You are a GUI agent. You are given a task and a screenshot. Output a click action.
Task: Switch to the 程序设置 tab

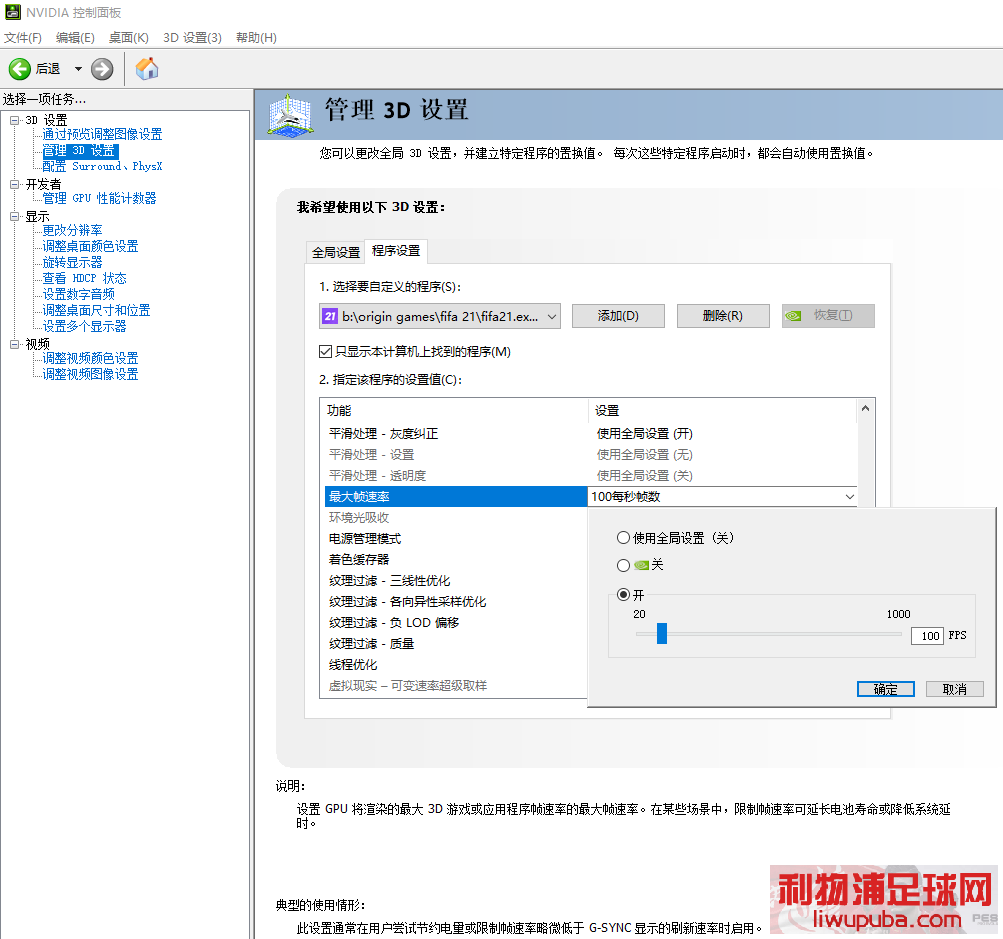point(396,251)
